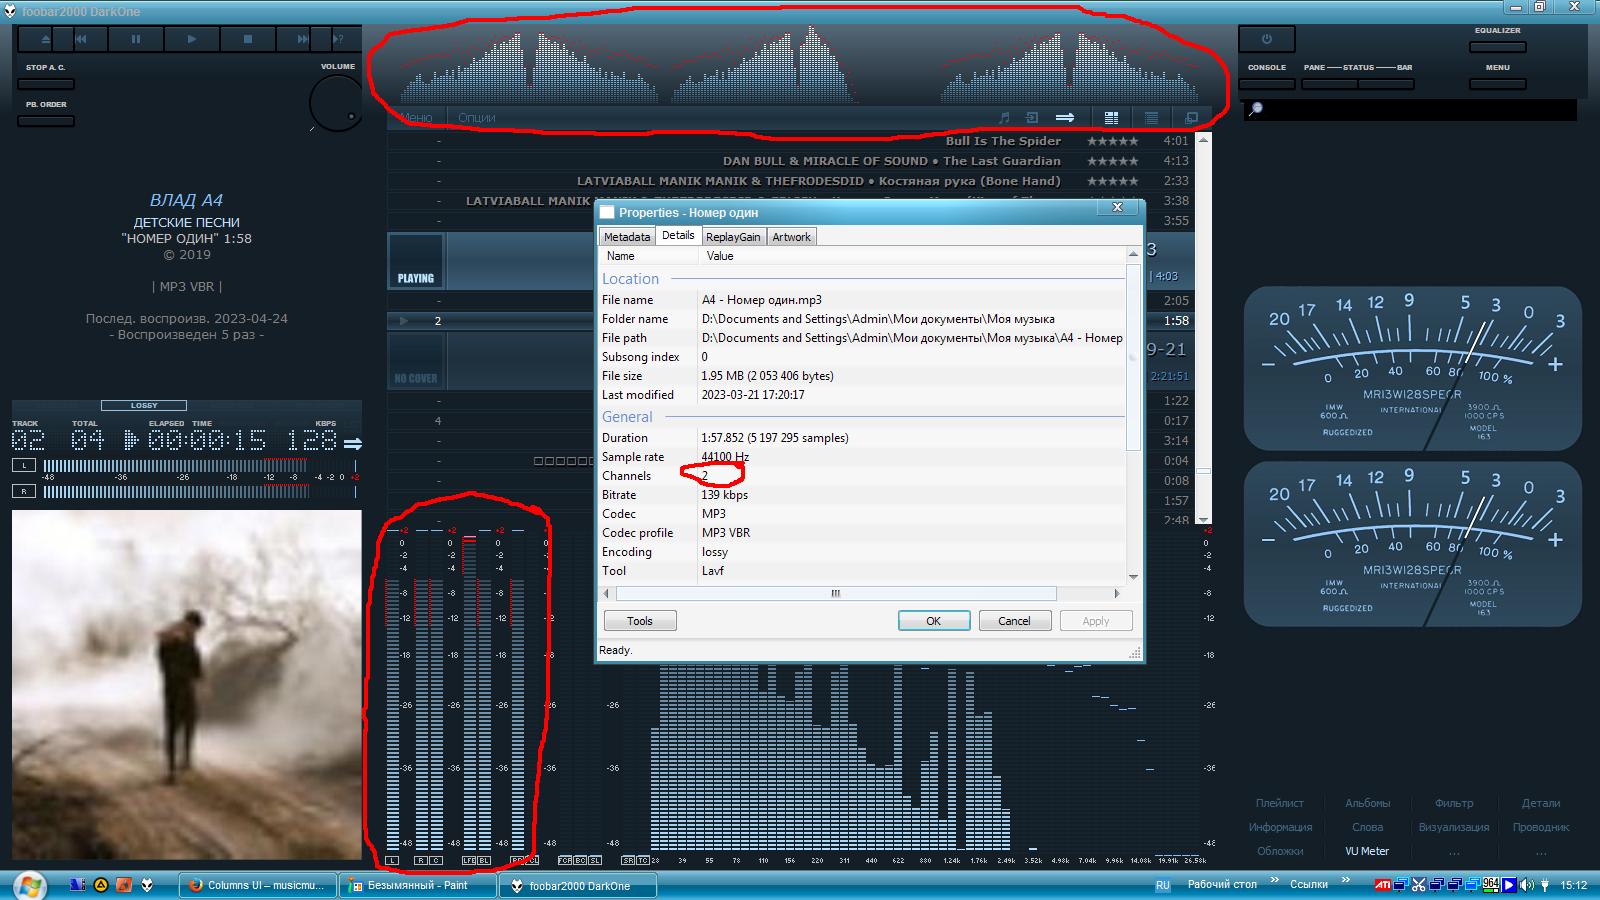Pause playback with the pause button
1600x900 pixels.
click(136, 39)
